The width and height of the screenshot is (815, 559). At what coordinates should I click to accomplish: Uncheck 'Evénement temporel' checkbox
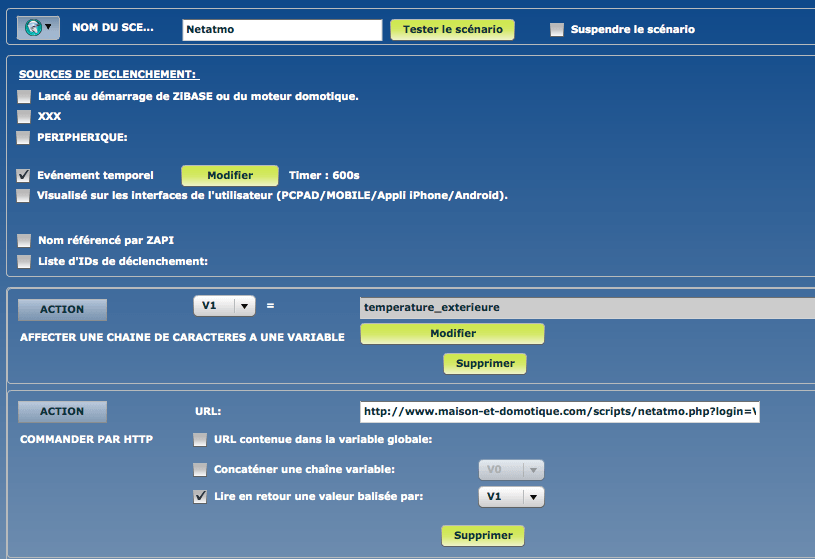[23, 175]
